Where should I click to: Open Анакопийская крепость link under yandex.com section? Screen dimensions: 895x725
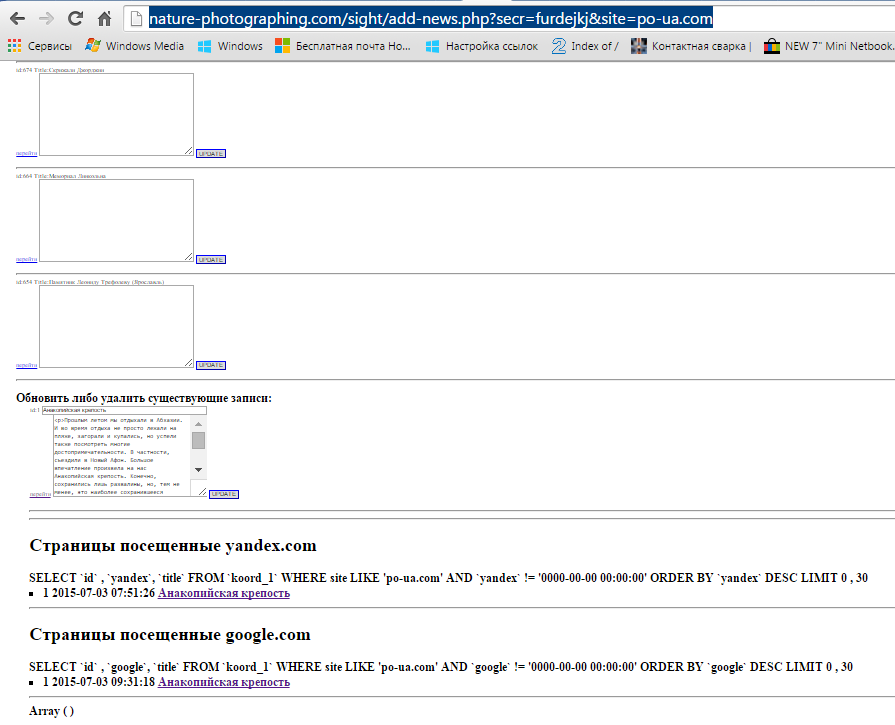tap(223, 593)
